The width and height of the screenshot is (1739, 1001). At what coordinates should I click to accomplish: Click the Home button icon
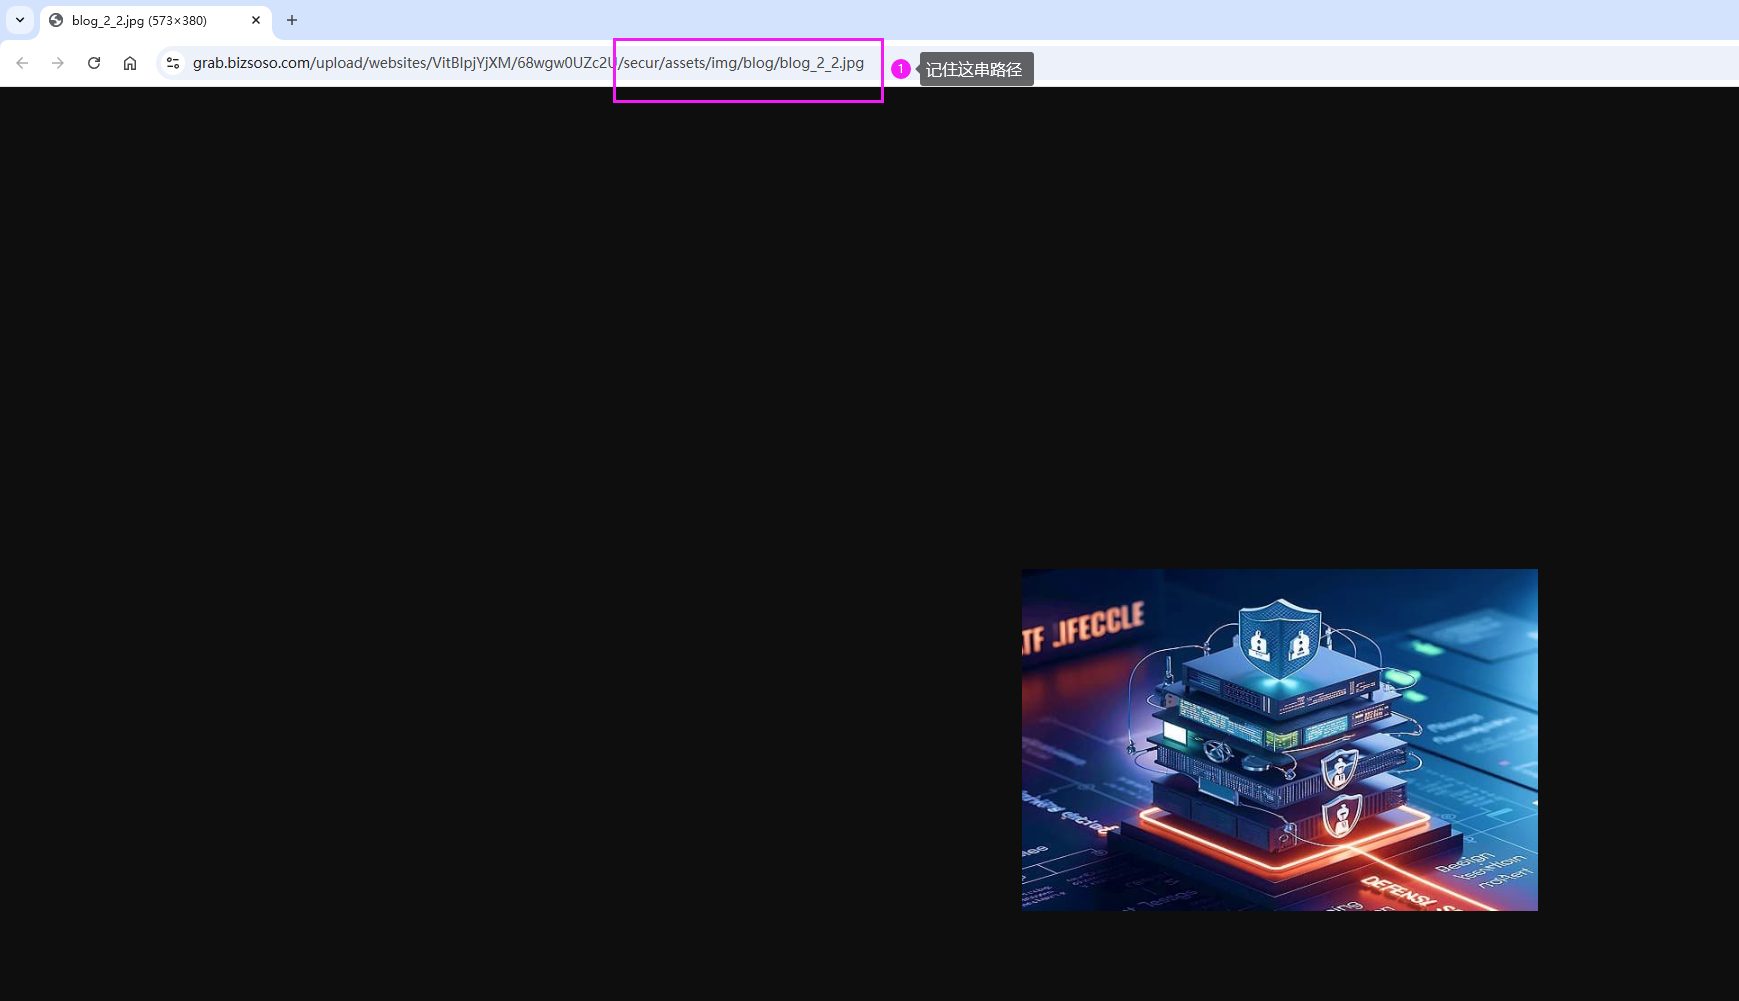(x=130, y=63)
